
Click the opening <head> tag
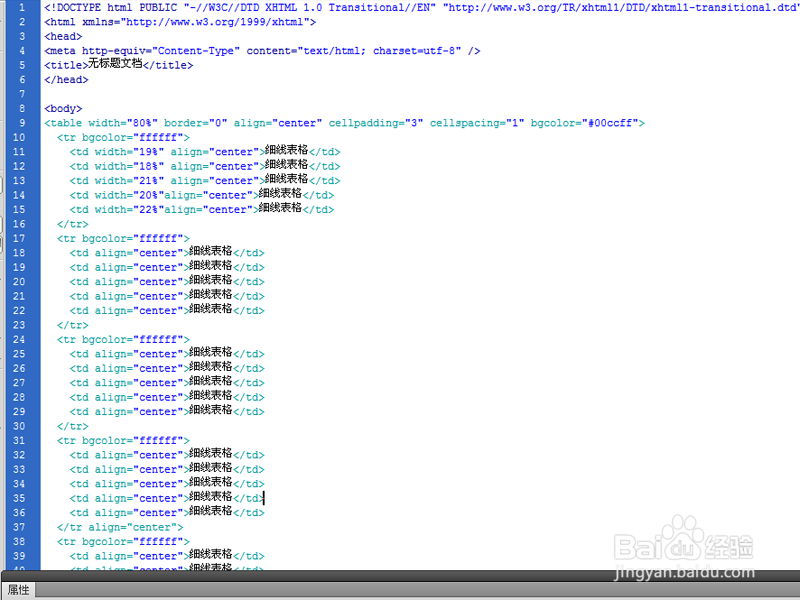tap(63, 36)
